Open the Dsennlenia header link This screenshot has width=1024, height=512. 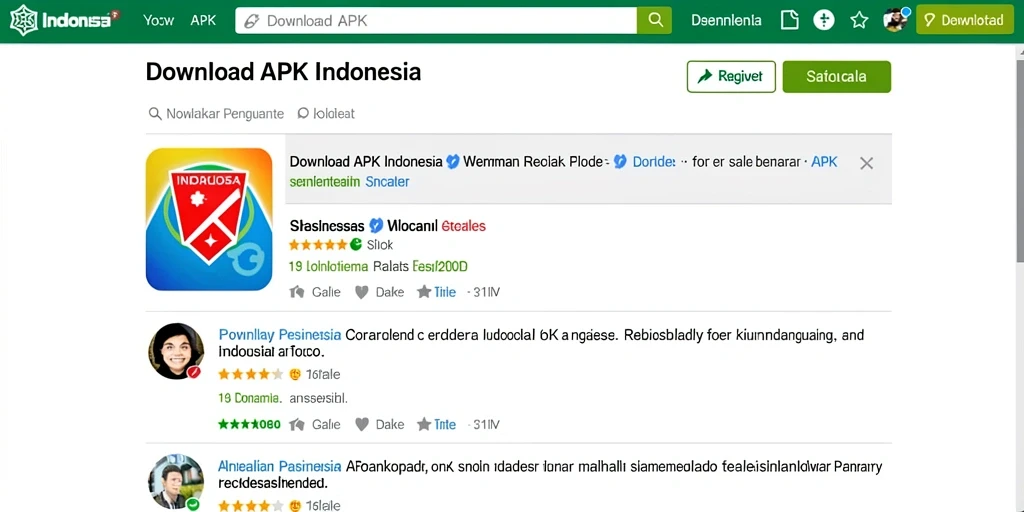point(726,20)
